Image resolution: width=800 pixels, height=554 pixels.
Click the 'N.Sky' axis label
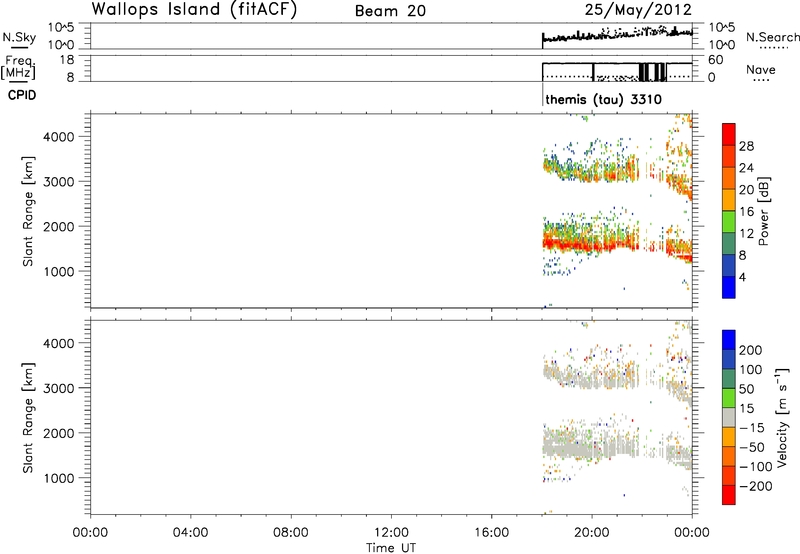point(19,37)
